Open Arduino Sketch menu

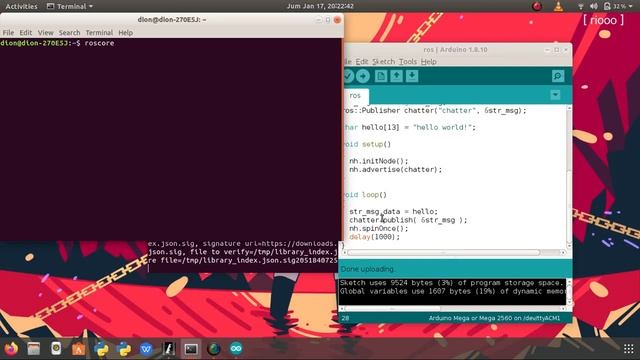(384, 62)
